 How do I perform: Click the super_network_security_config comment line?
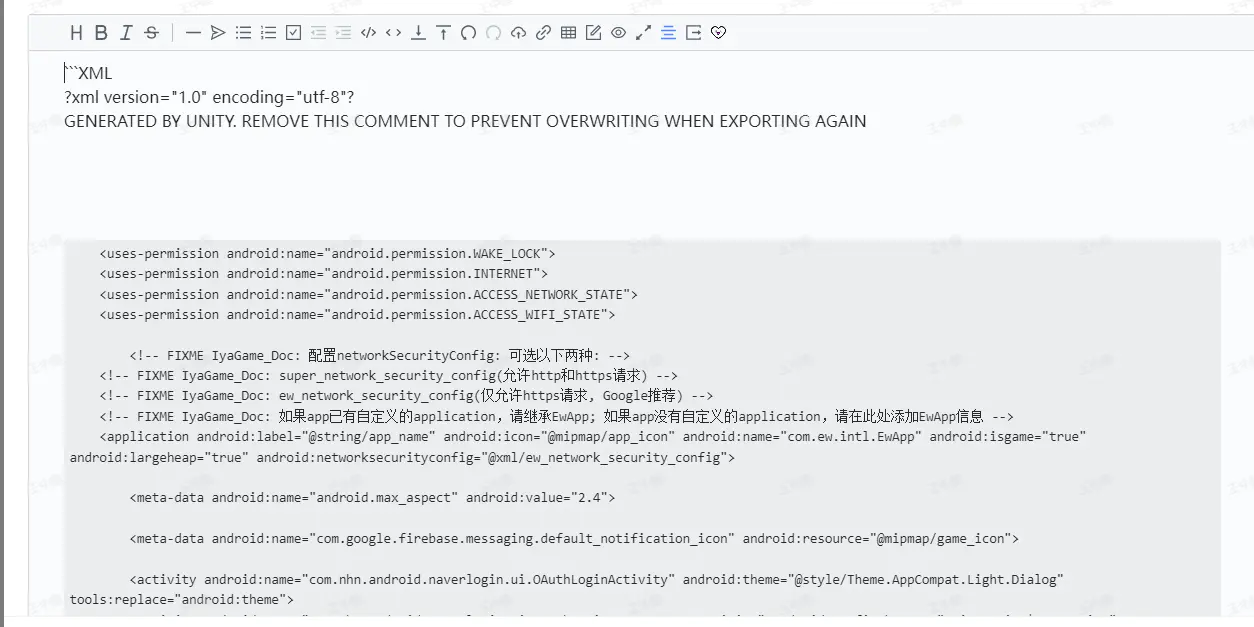[x=388, y=376]
